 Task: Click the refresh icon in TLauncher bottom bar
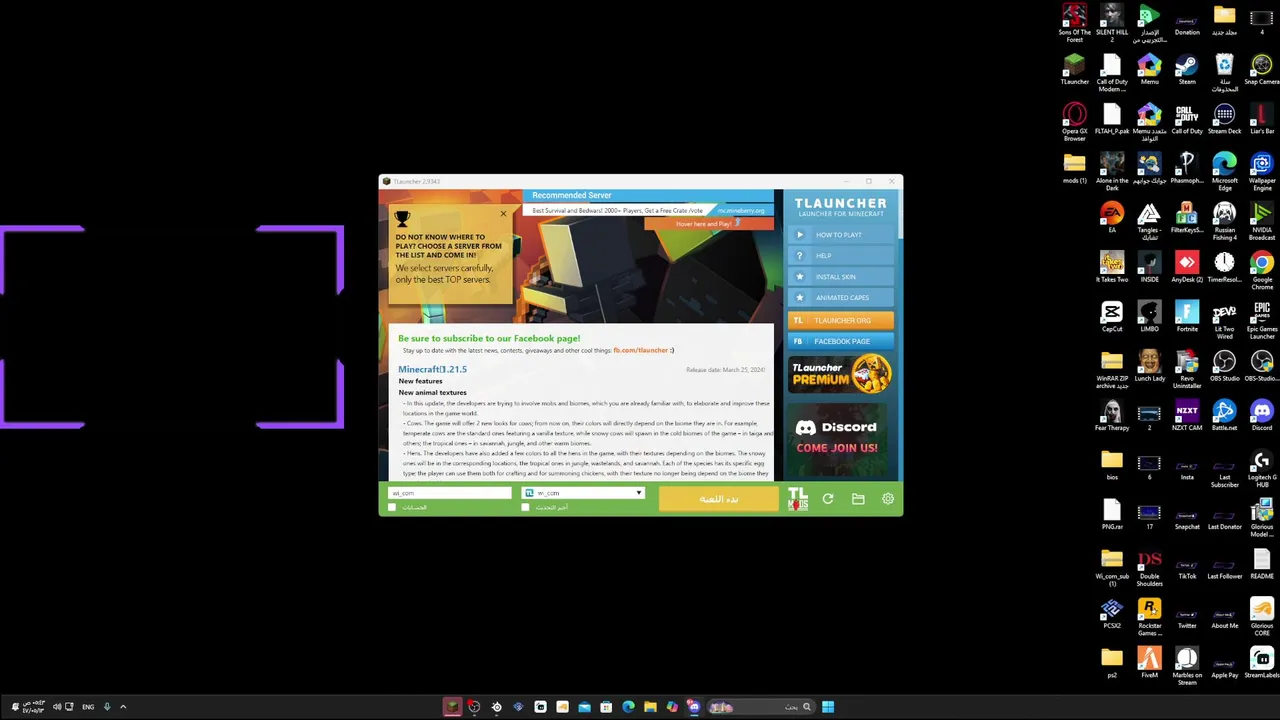point(828,499)
